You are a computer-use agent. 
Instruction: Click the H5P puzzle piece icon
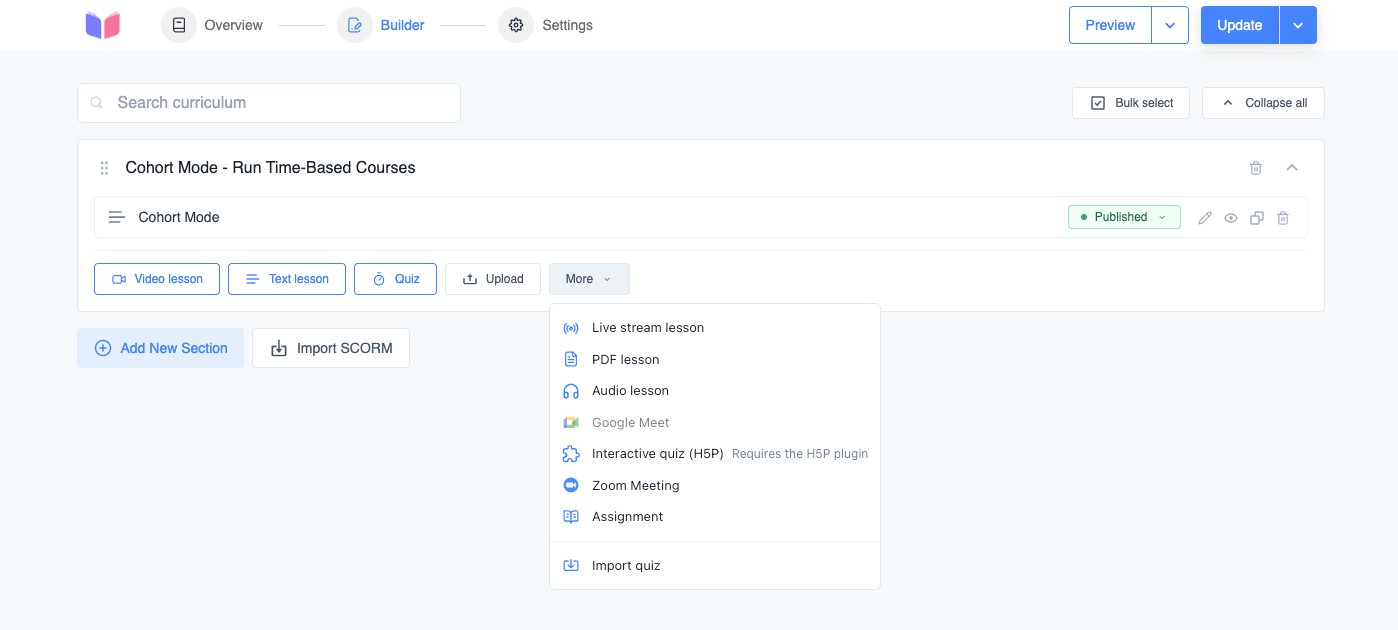click(571, 454)
